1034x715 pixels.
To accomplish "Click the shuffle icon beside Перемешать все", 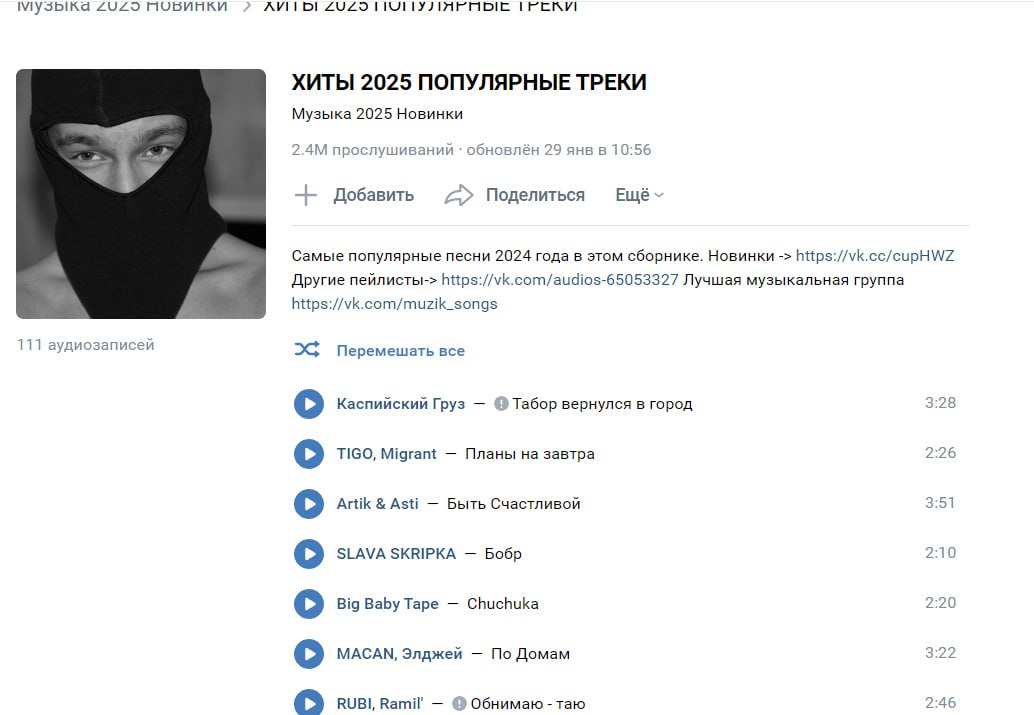I will pyautogui.click(x=307, y=350).
